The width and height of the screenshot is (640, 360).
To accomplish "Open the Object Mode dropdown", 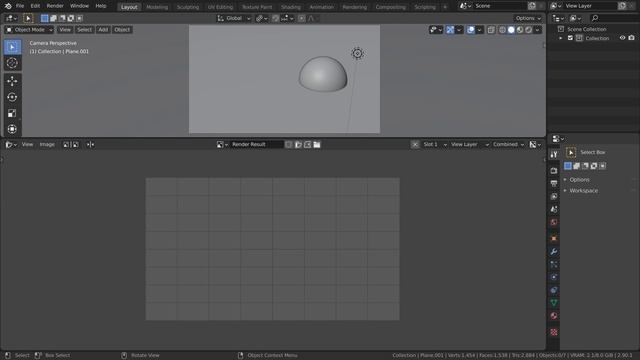I will pyautogui.click(x=29, y=30).
